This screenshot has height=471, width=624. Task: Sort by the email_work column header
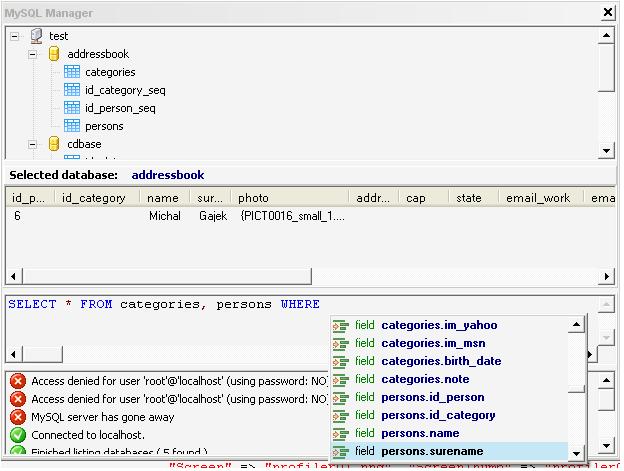pos(541,198)
